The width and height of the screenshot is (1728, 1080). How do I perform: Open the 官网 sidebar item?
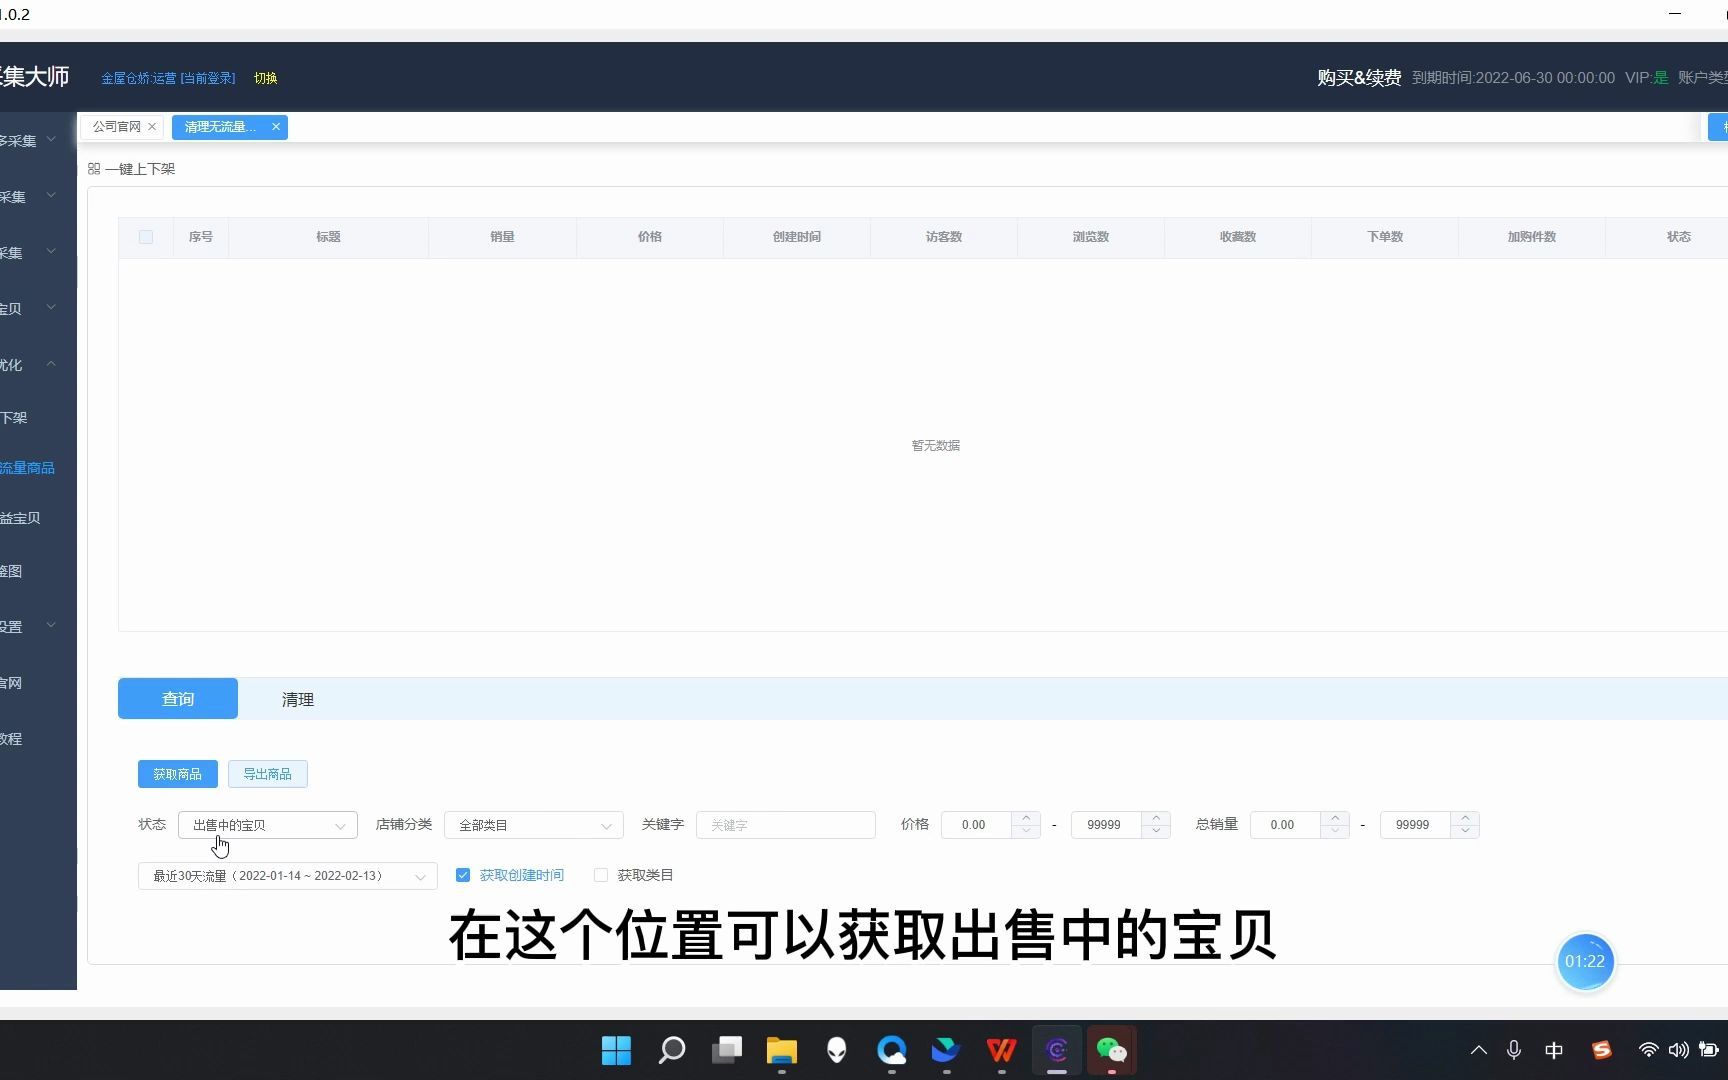(x=11, y=683)
